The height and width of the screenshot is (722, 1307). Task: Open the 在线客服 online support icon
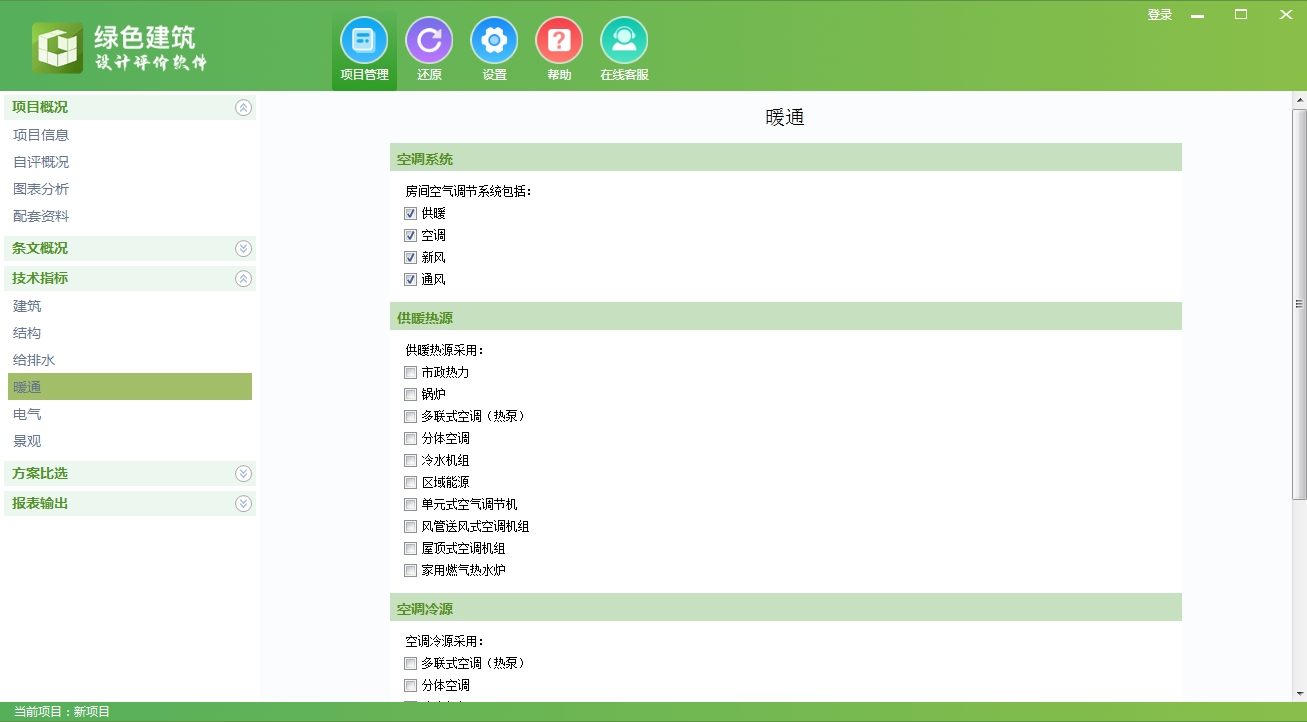point(624,49)
